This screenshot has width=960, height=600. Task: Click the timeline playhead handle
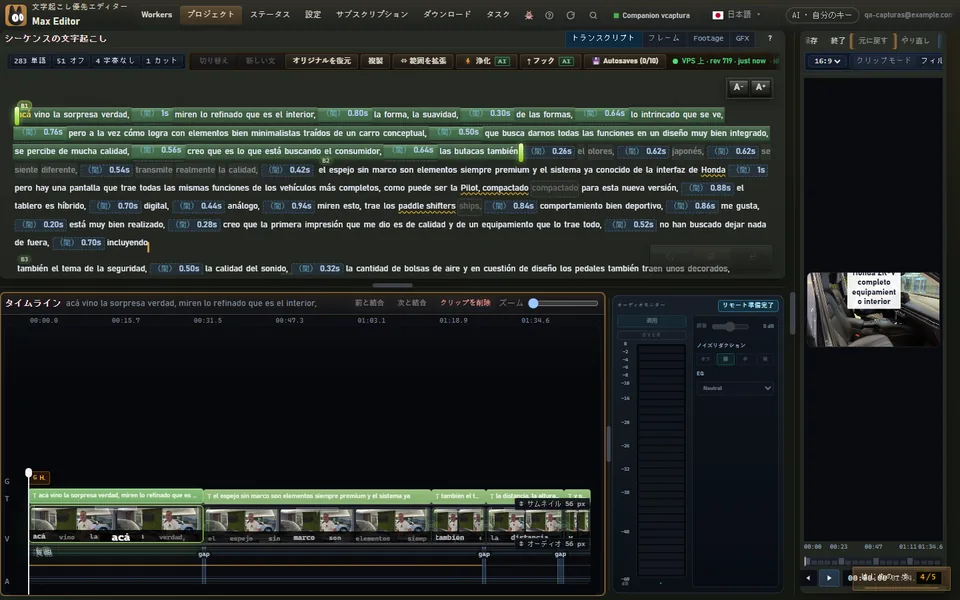(29, 473)
